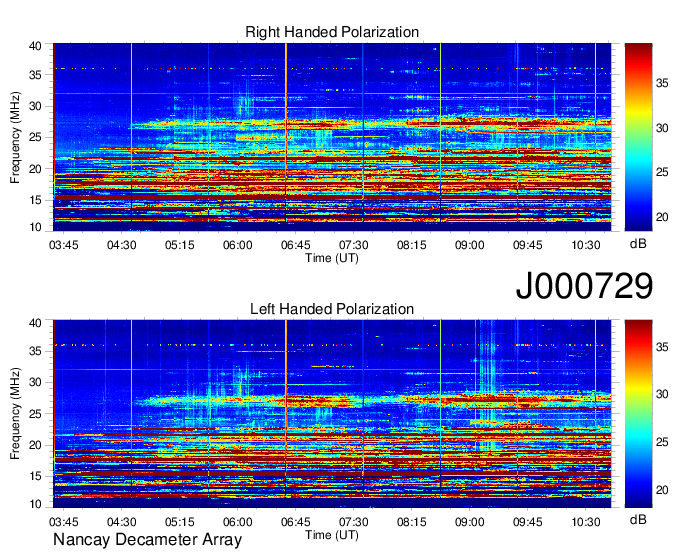This screenshot has height=552, width=680.
Task: Click Frequency (MHz) axis label of Right Handed plot
Action: tap(15, 137)
